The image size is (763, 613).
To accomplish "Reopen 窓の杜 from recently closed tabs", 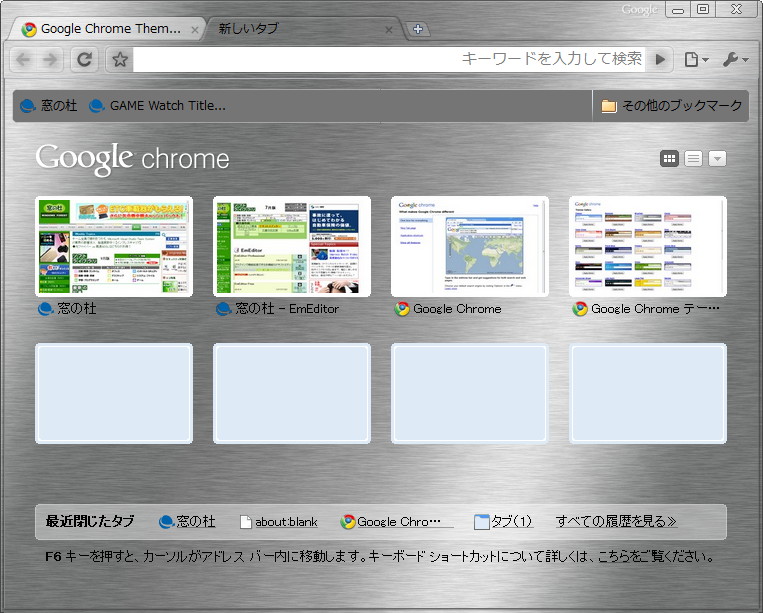I will [187, 522].
